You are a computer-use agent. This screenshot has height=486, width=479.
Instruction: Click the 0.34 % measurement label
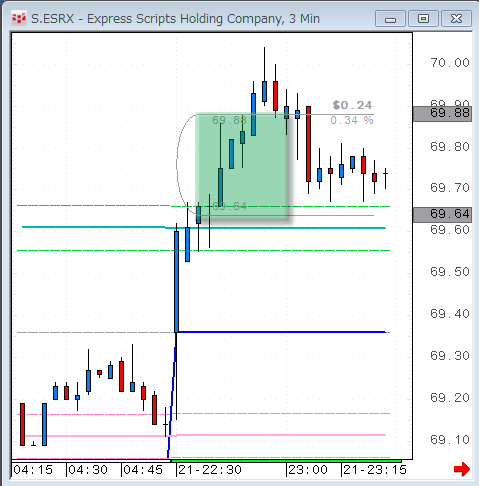pos(352,120)
